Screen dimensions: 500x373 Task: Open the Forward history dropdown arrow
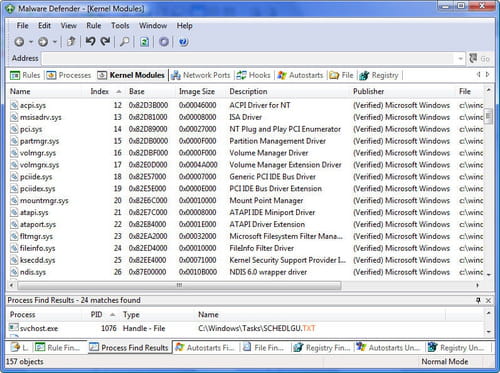tap(55, 42)
